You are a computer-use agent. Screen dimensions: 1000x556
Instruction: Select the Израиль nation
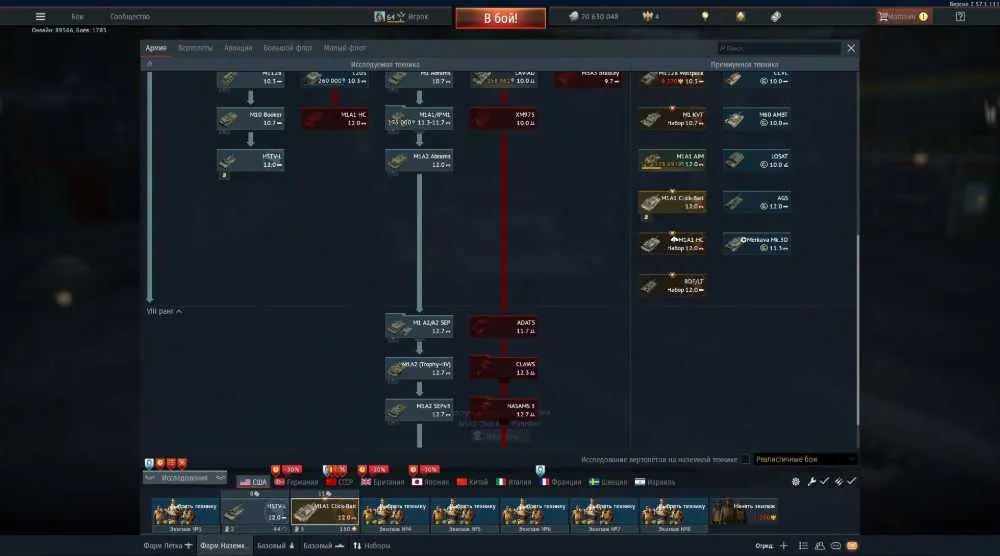[655, 482]
